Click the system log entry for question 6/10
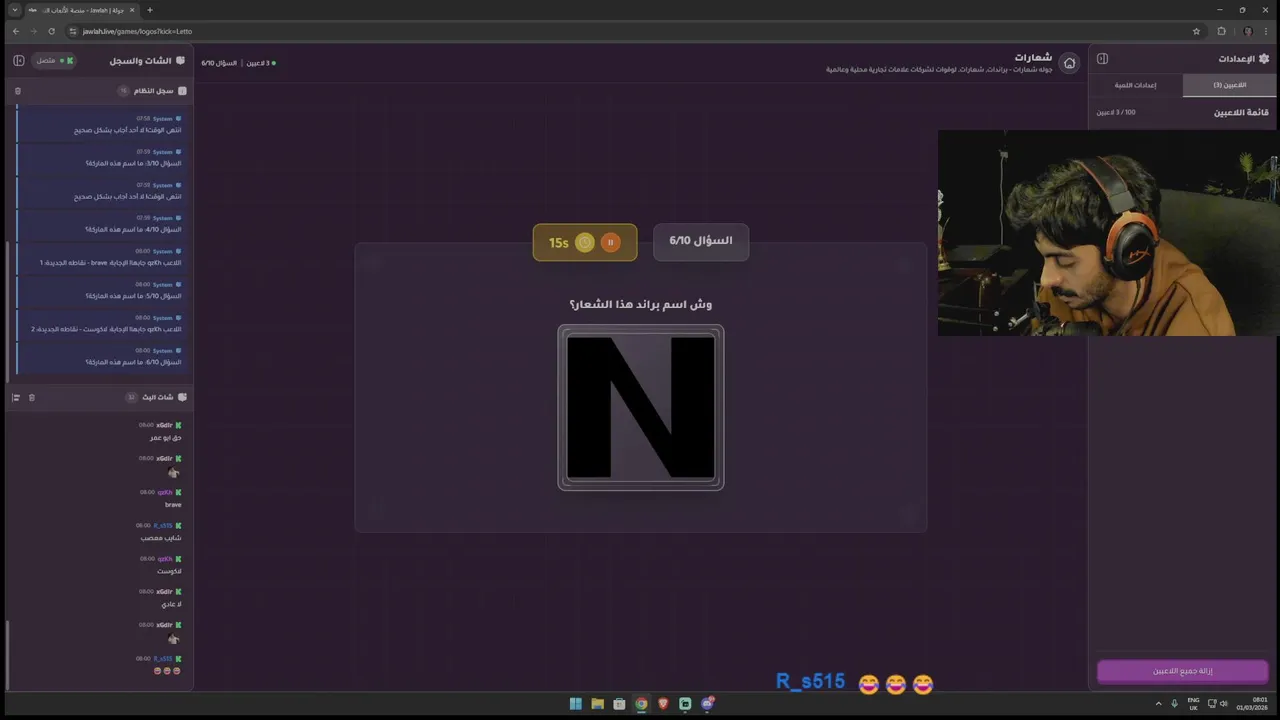This screenshot has width=1280, height=720. (101, 357)
